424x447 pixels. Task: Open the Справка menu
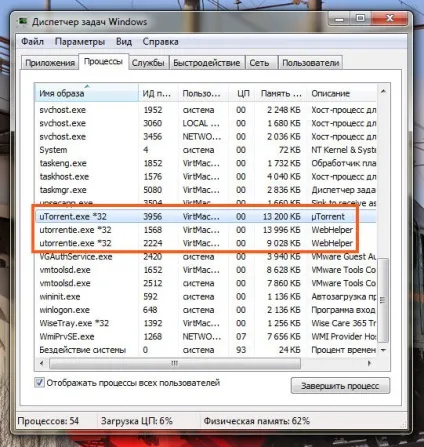click(160, 42)
